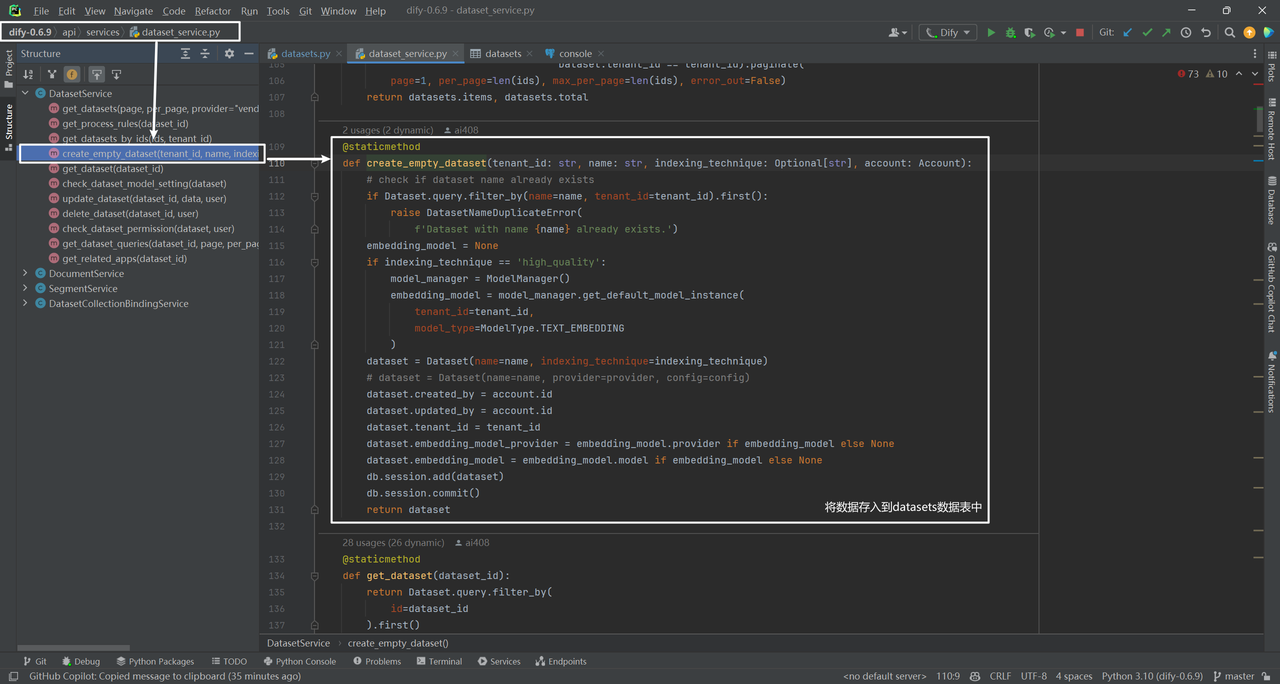Image resolution: width=1280 pixels, height=684 pixels.
Task: Click the red error count 73 indicator
Action: [1189, 73]
